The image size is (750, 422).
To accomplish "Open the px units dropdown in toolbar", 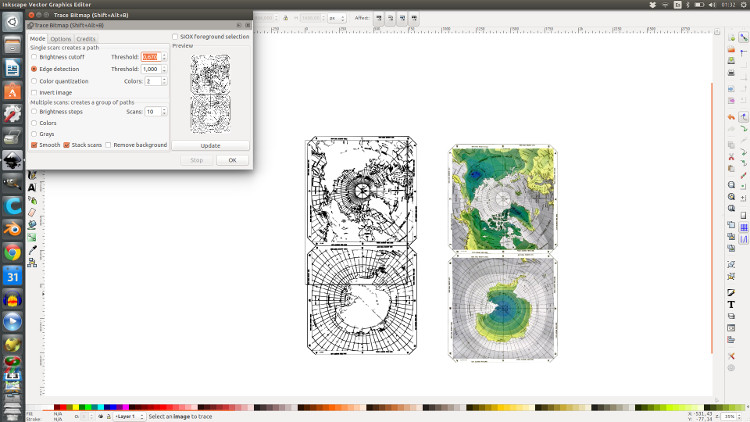I will [337, 18].
